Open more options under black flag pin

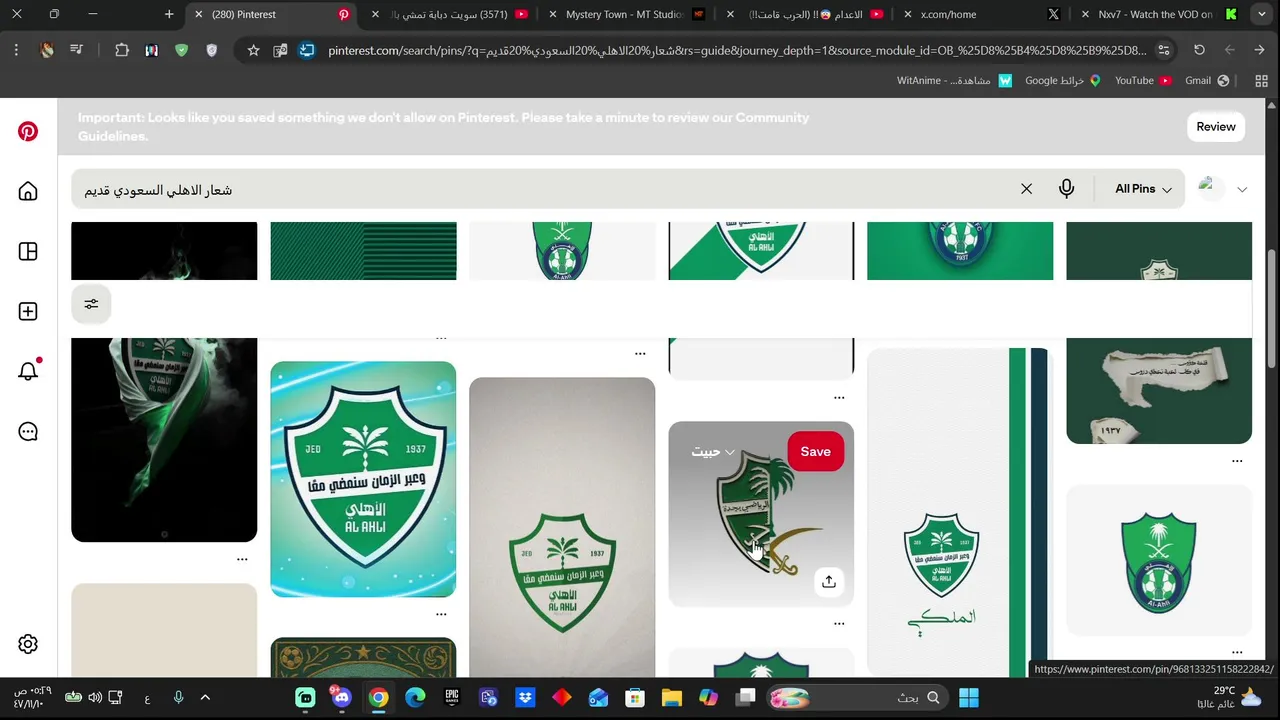(242, 559)
